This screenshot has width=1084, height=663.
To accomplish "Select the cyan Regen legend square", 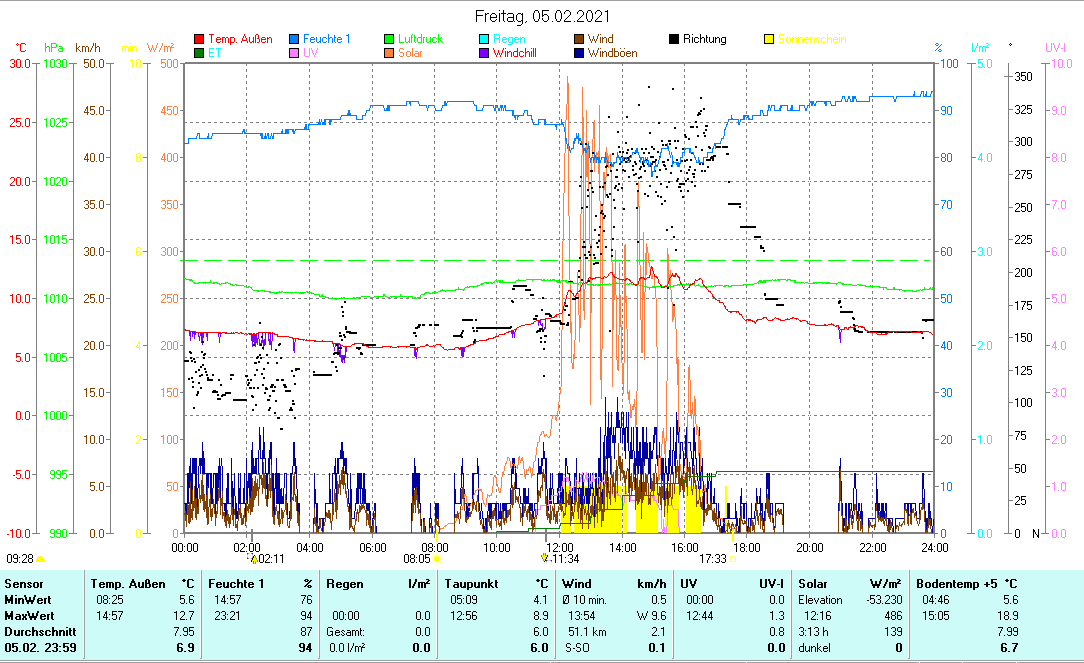I will (x=486, y=40).
